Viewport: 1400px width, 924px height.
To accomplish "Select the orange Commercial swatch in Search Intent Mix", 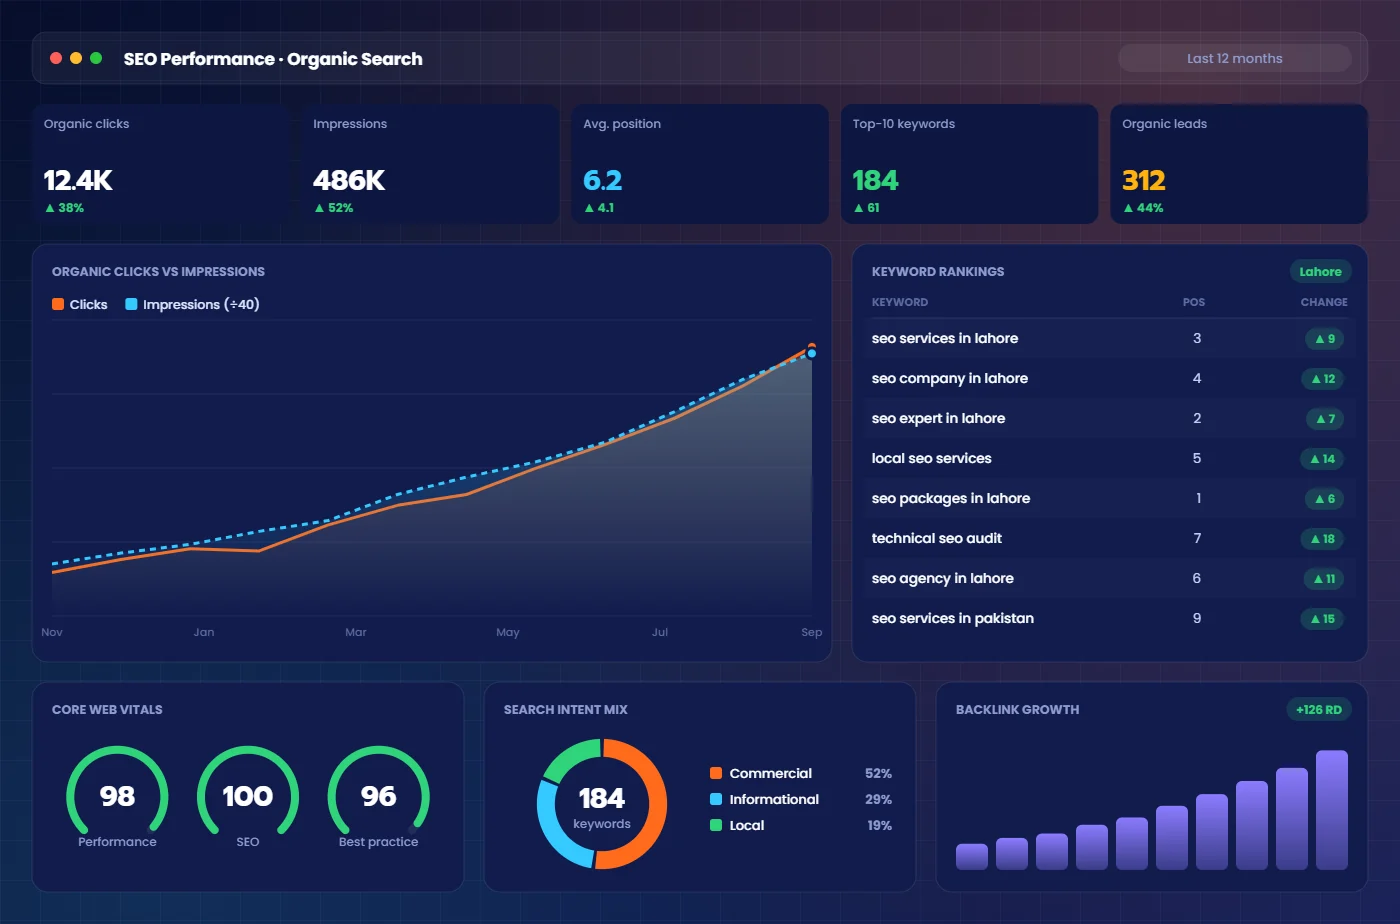I will pyautogui.click(x=716, y=773).
